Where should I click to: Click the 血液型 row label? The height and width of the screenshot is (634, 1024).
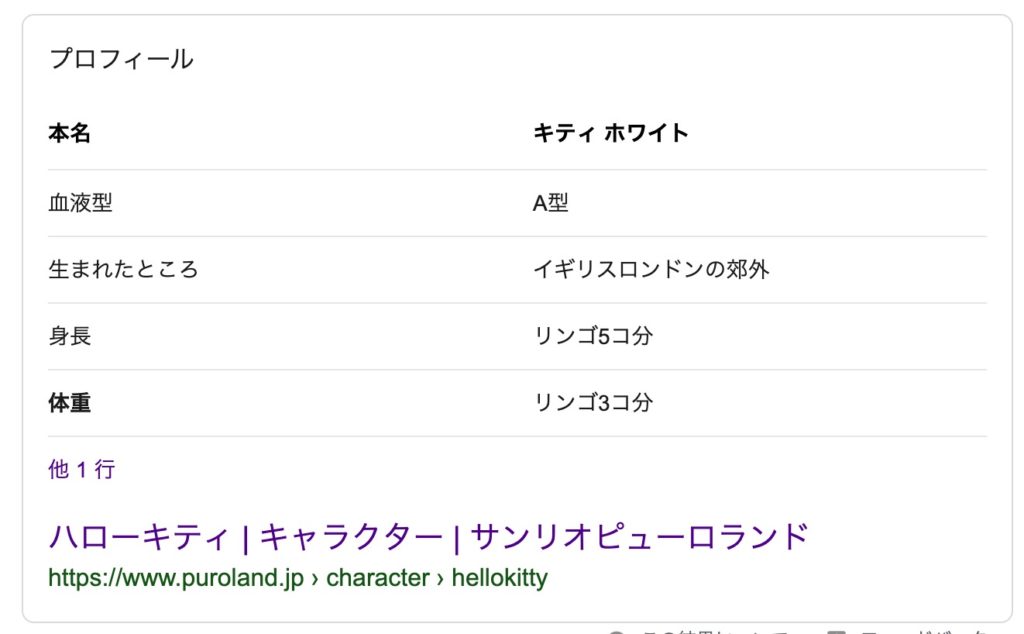[80, 202]
